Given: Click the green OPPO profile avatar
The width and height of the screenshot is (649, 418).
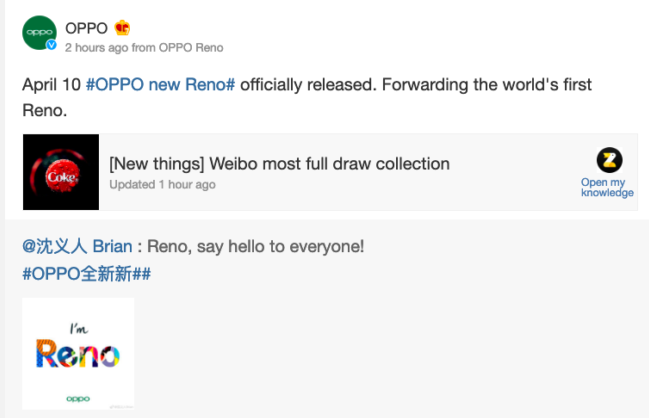Looking at the screenshot, I should 39,34.
